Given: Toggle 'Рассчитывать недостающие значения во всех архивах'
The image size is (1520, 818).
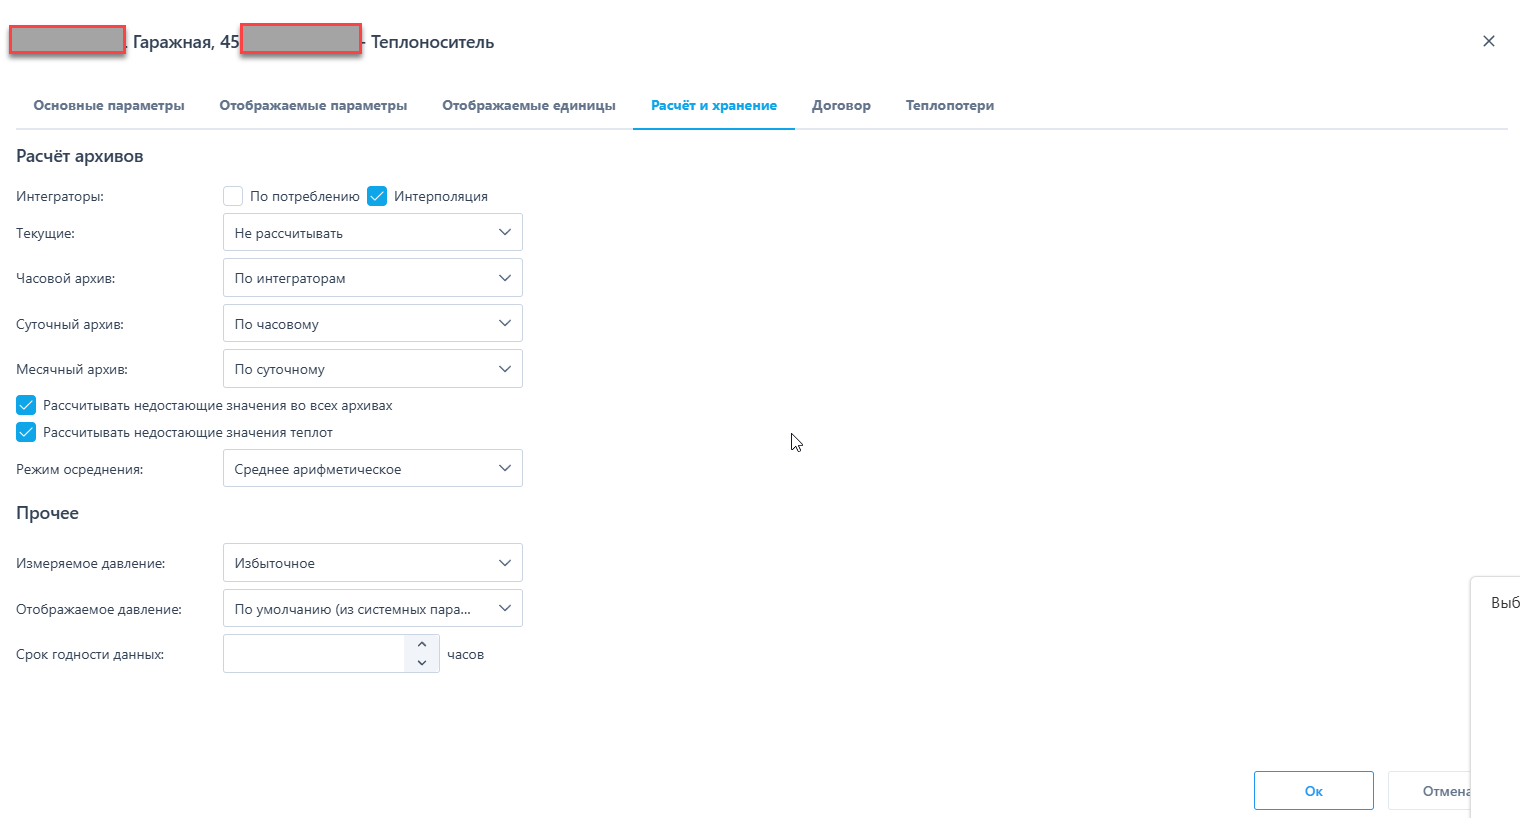Looking at the screenshot, I should pos(26,405).
